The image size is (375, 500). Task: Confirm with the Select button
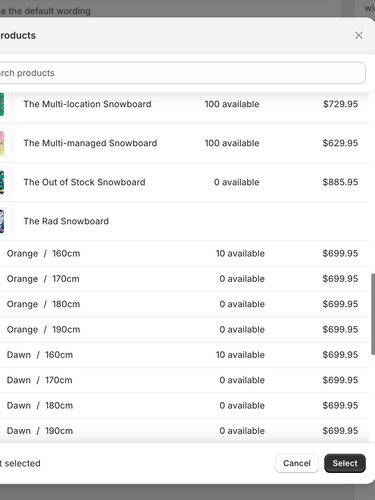(x=345, y=463)
